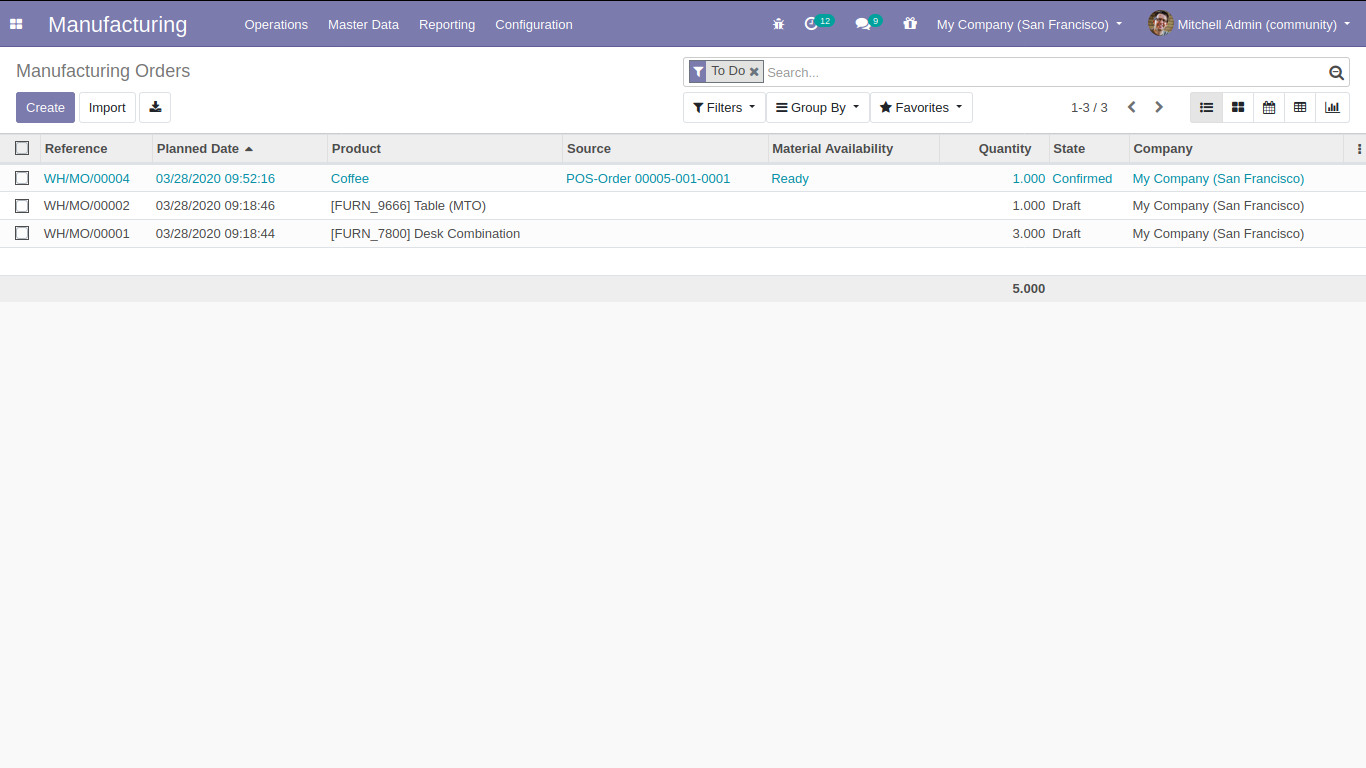Viewport: 1366px width, 768px height.
Task: Click planned date 03/28/2020 09:52:16
Action: [x=215, y=178]
